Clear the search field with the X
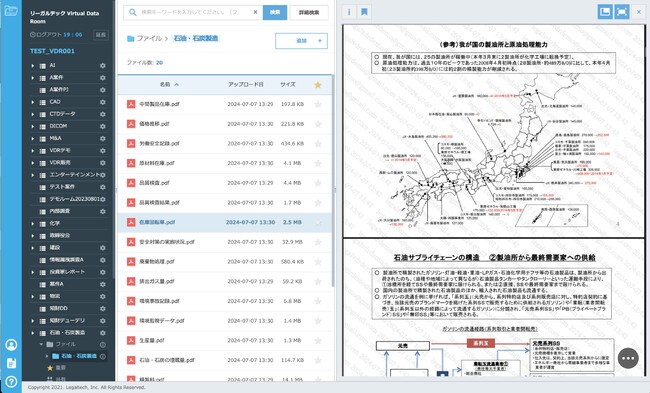 255,12
